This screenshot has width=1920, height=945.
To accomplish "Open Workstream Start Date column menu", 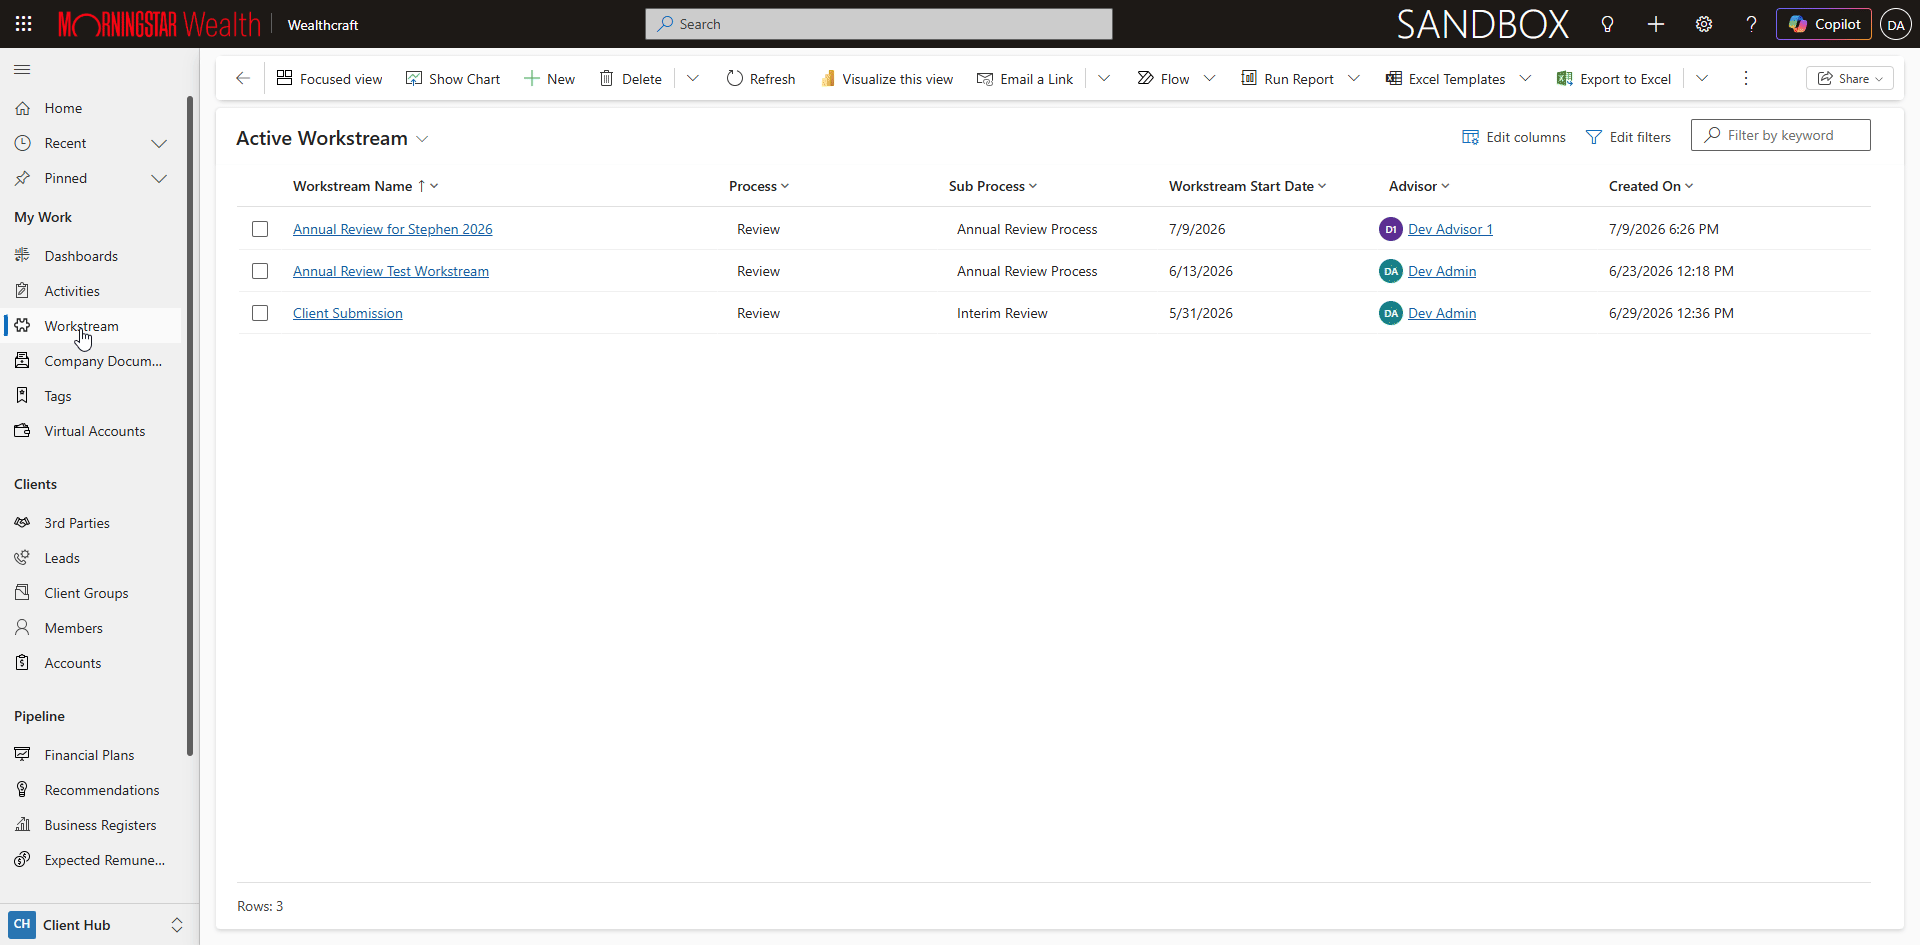I will (1247, 186).
